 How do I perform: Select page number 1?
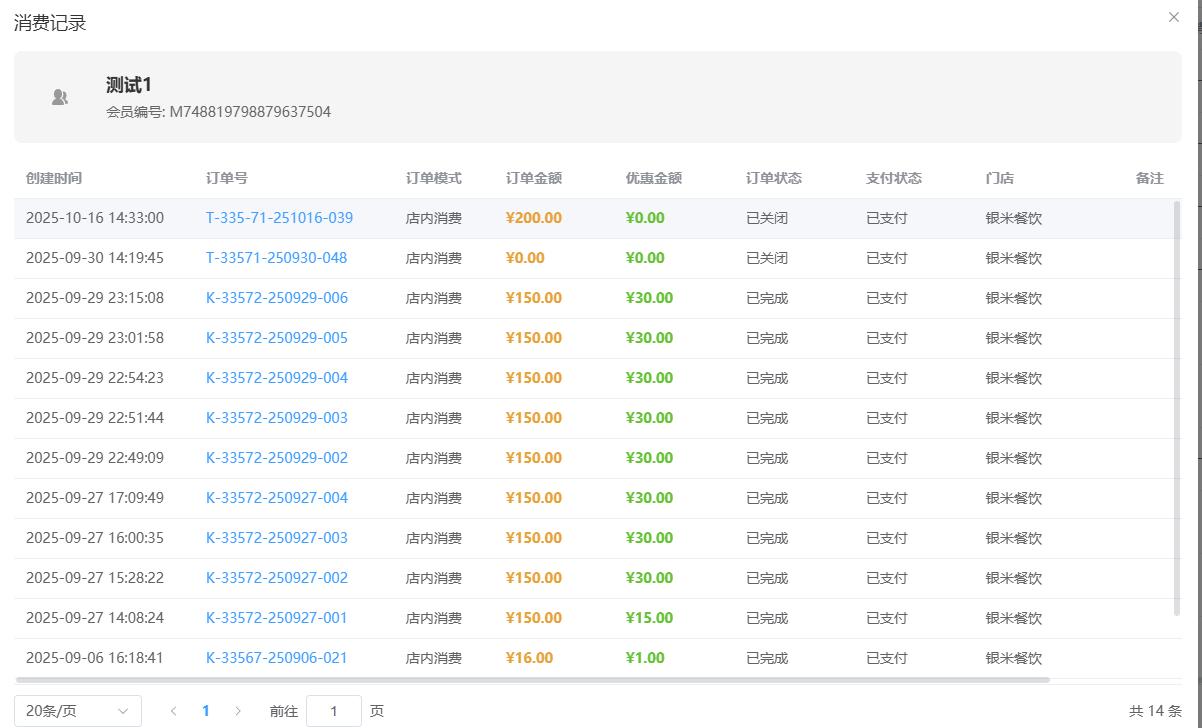click(206, 711)
